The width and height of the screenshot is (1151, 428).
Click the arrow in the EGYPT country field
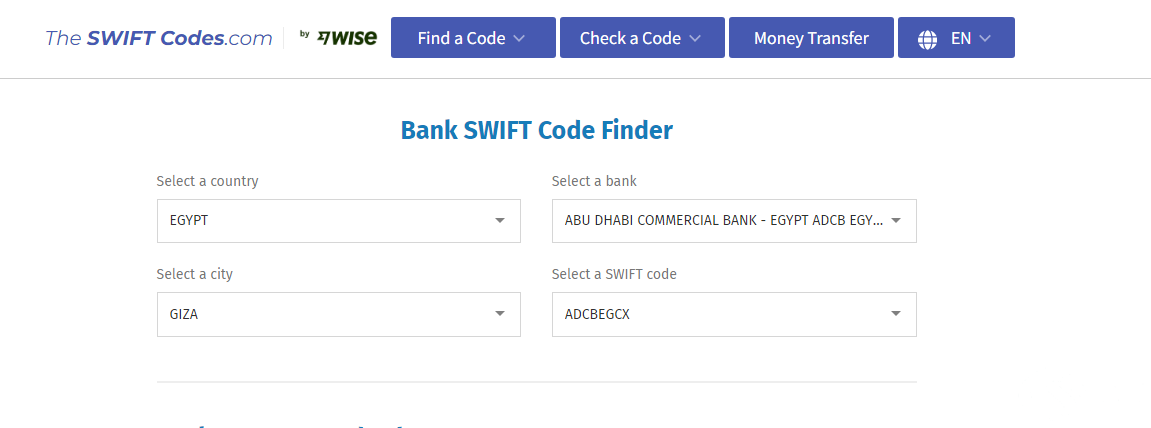pyautogui.click(x=500, y=220)
